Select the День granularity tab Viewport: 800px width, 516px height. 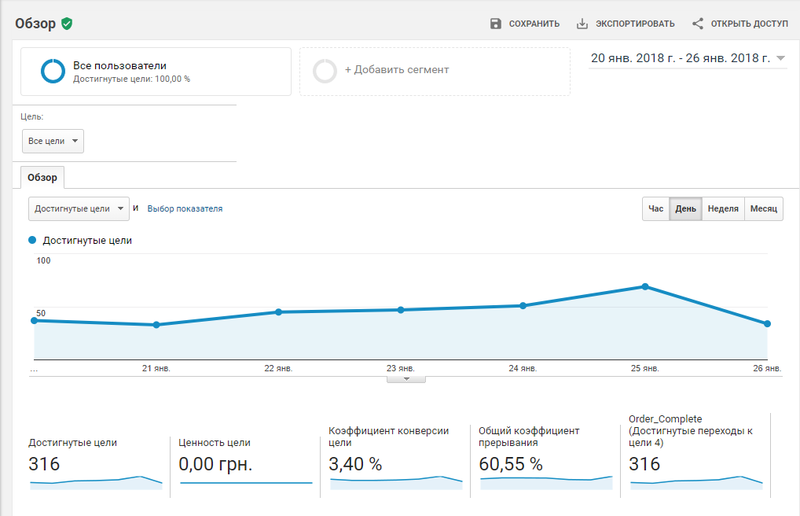tap(685, 209)
